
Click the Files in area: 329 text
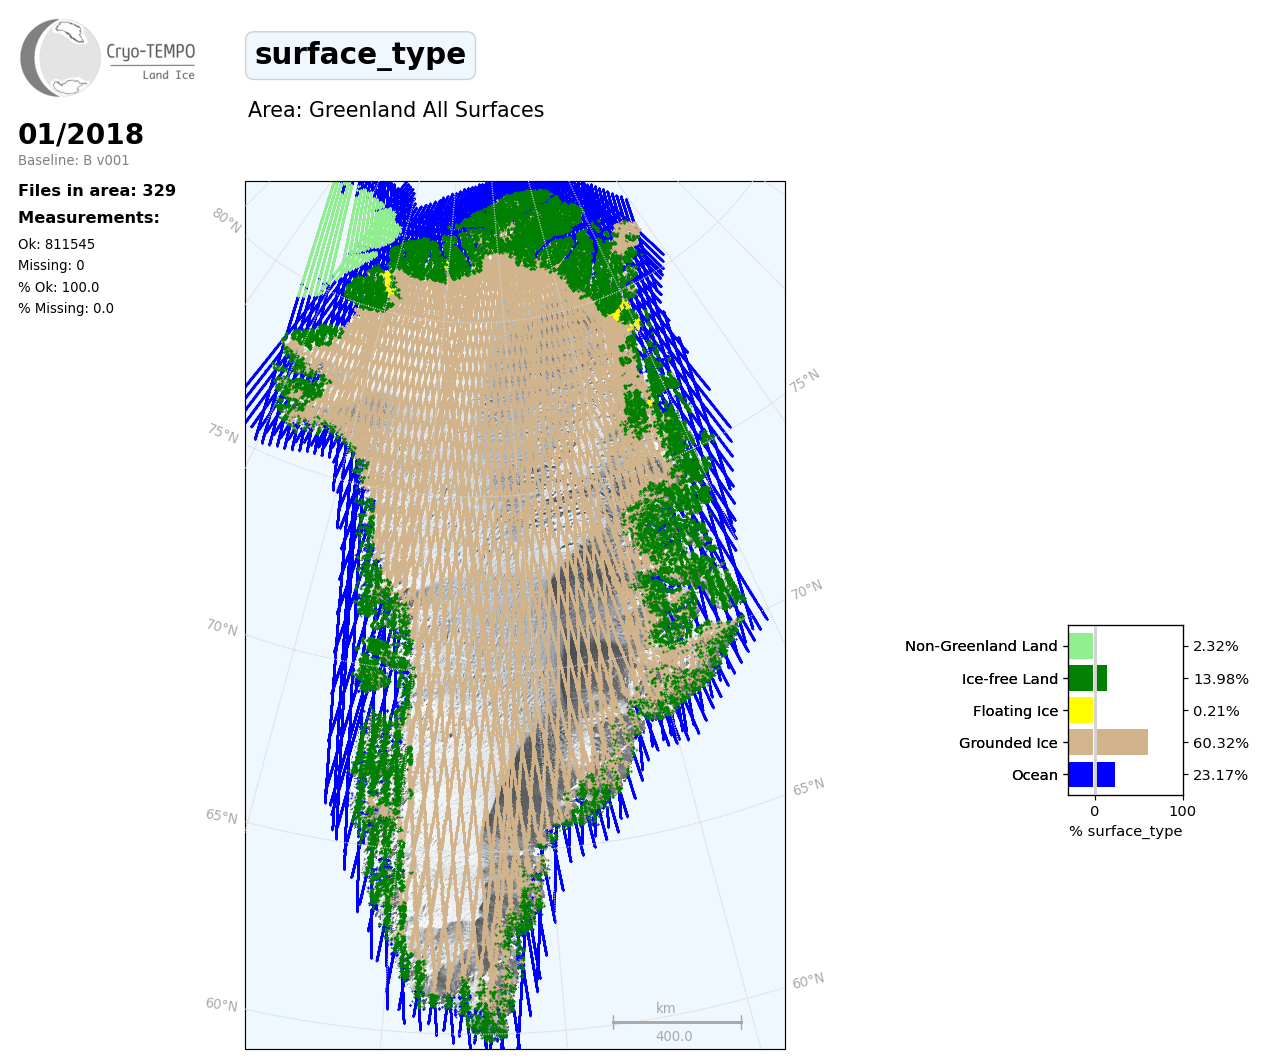pyautogui.click(x=97, y=190)
